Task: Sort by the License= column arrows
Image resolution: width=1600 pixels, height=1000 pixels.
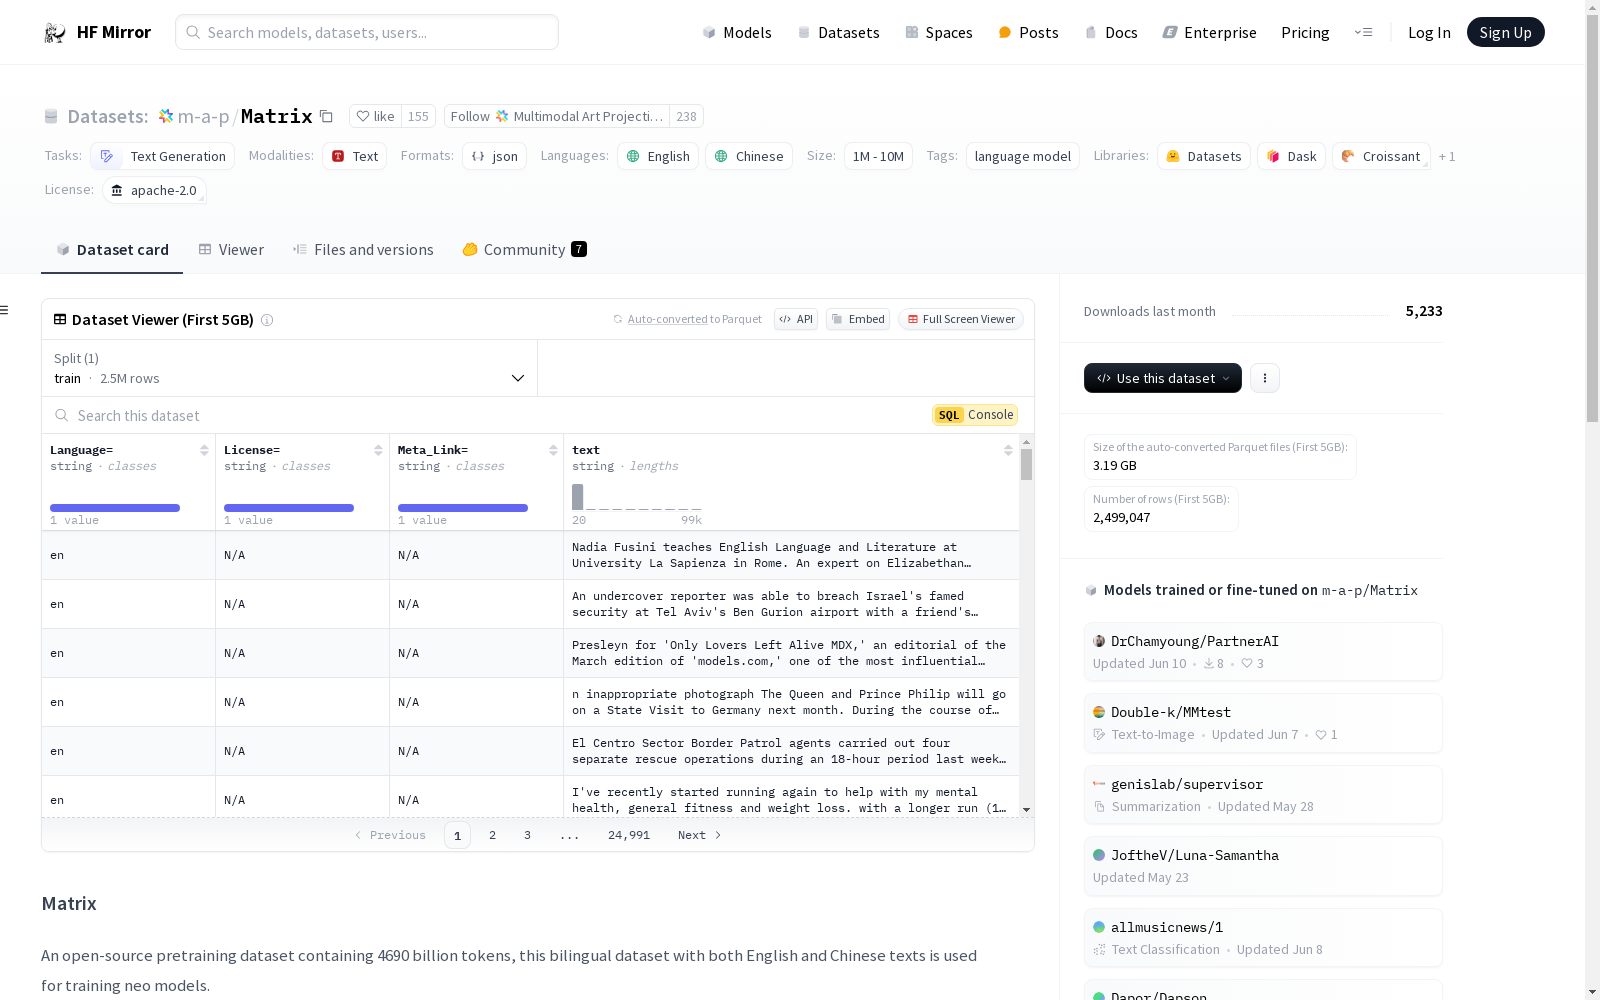Action: [378, 450]
